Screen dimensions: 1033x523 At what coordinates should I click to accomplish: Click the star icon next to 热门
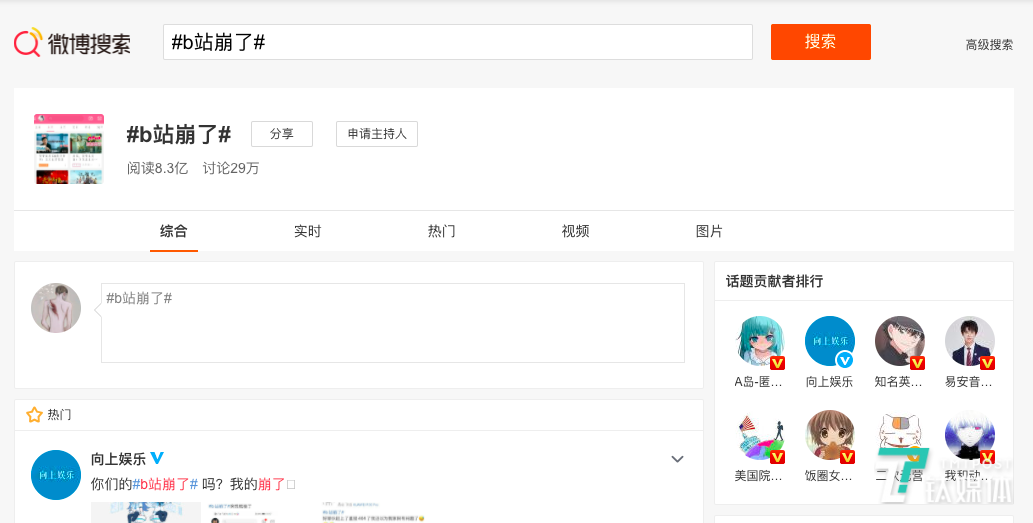click(34, 415)
